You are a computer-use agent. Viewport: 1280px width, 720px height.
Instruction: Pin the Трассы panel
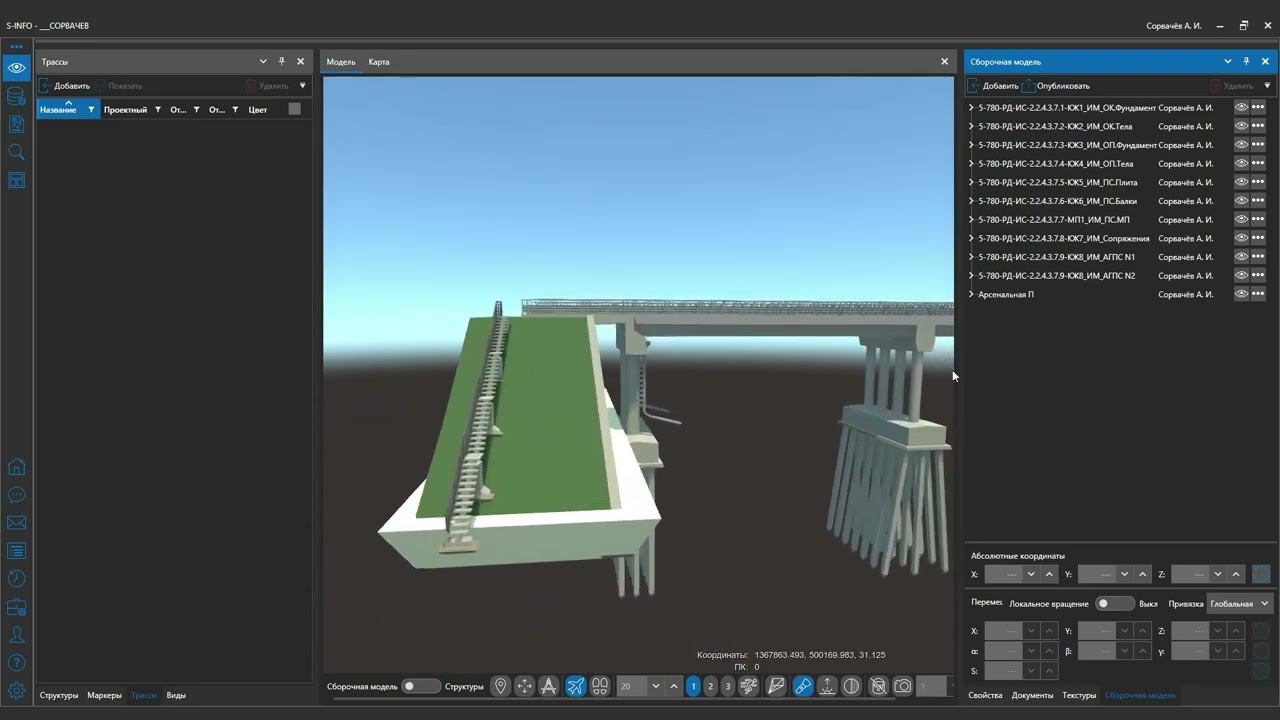point(282,61)
